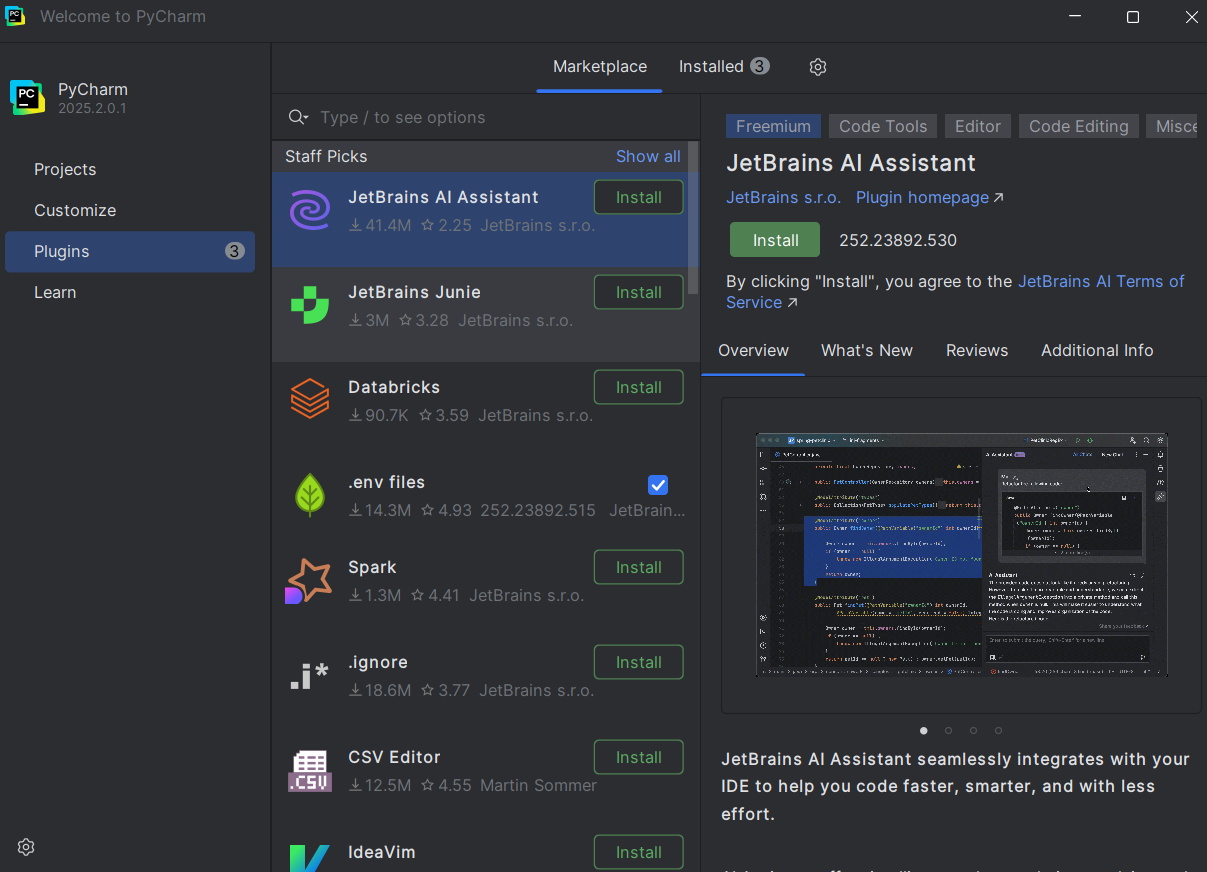This screenshot has height=872, width=1207.
Task: Click the PyCharm logo in sidebar
Action: 28,97
